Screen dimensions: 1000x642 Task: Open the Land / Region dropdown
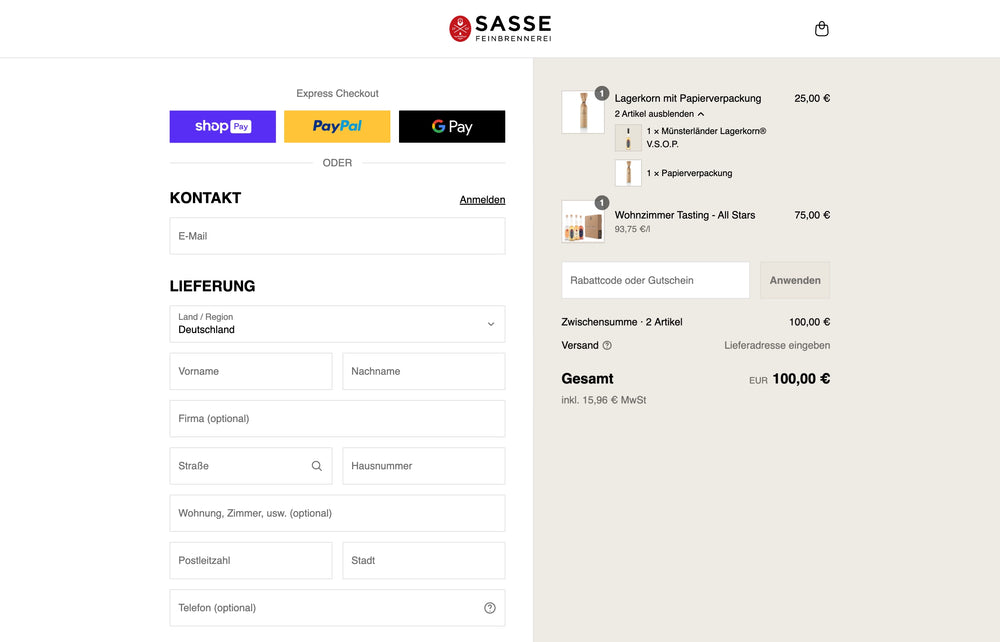coord(337,324)
